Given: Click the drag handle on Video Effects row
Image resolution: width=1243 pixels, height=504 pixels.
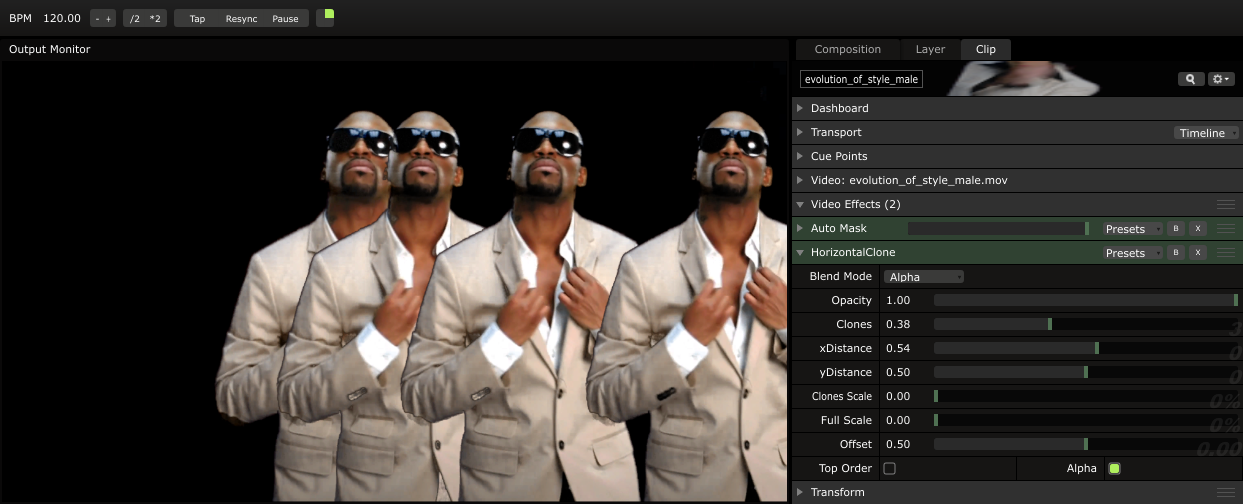Looking at the screenshot, I should [x=1225, y=205].
